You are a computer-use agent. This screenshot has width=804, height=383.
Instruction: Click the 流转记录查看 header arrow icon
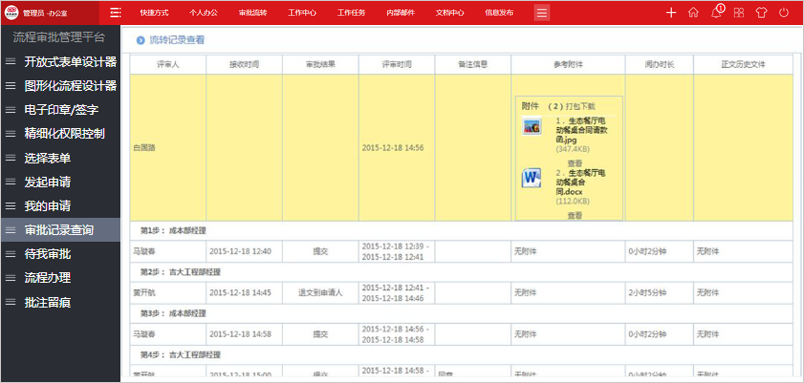click(140, 41)
